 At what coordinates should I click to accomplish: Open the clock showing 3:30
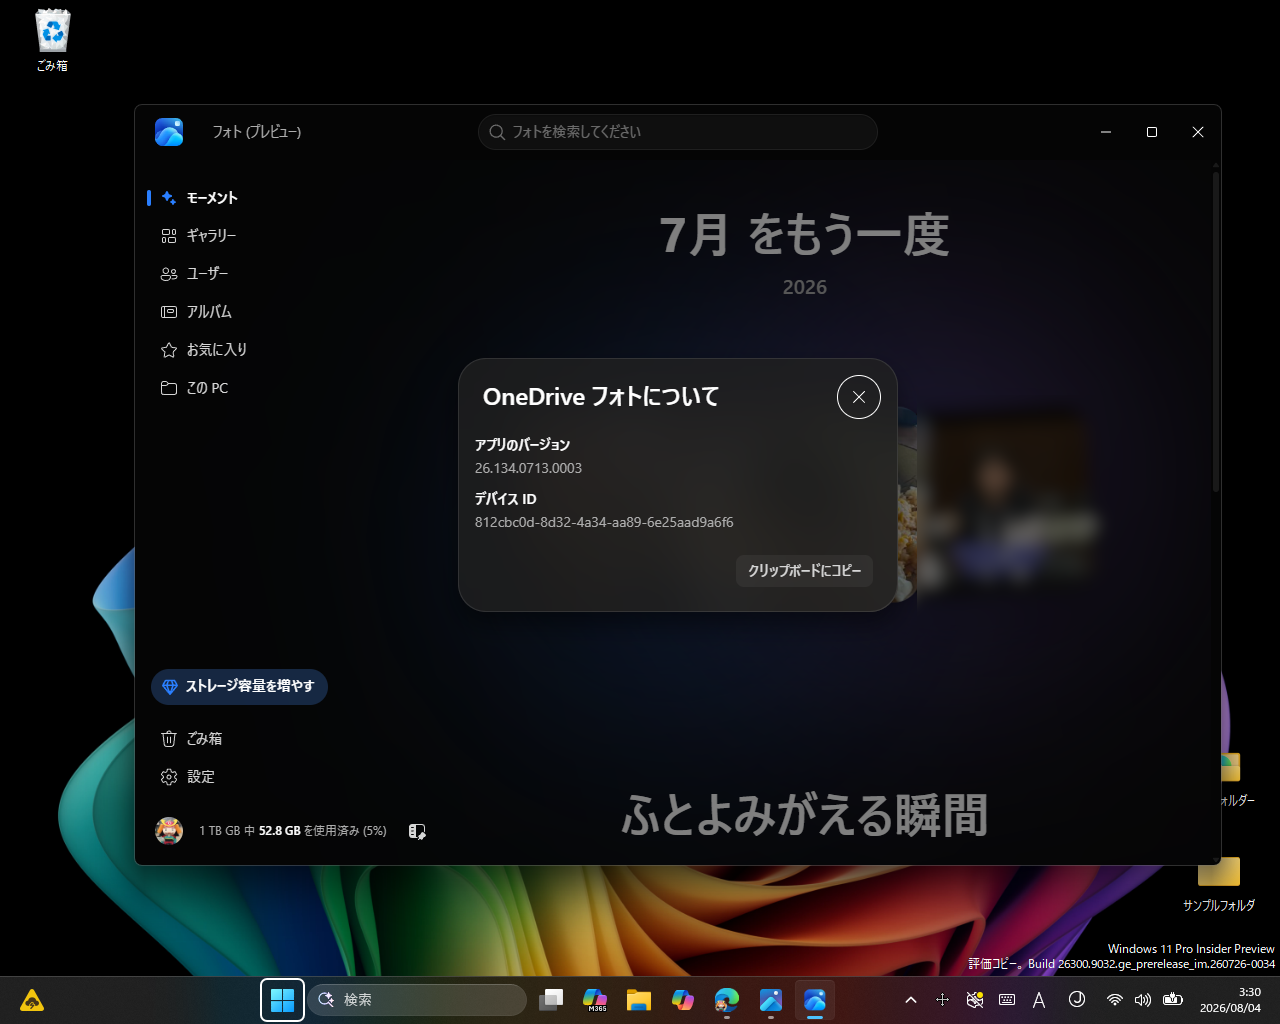(1230, 1000)
